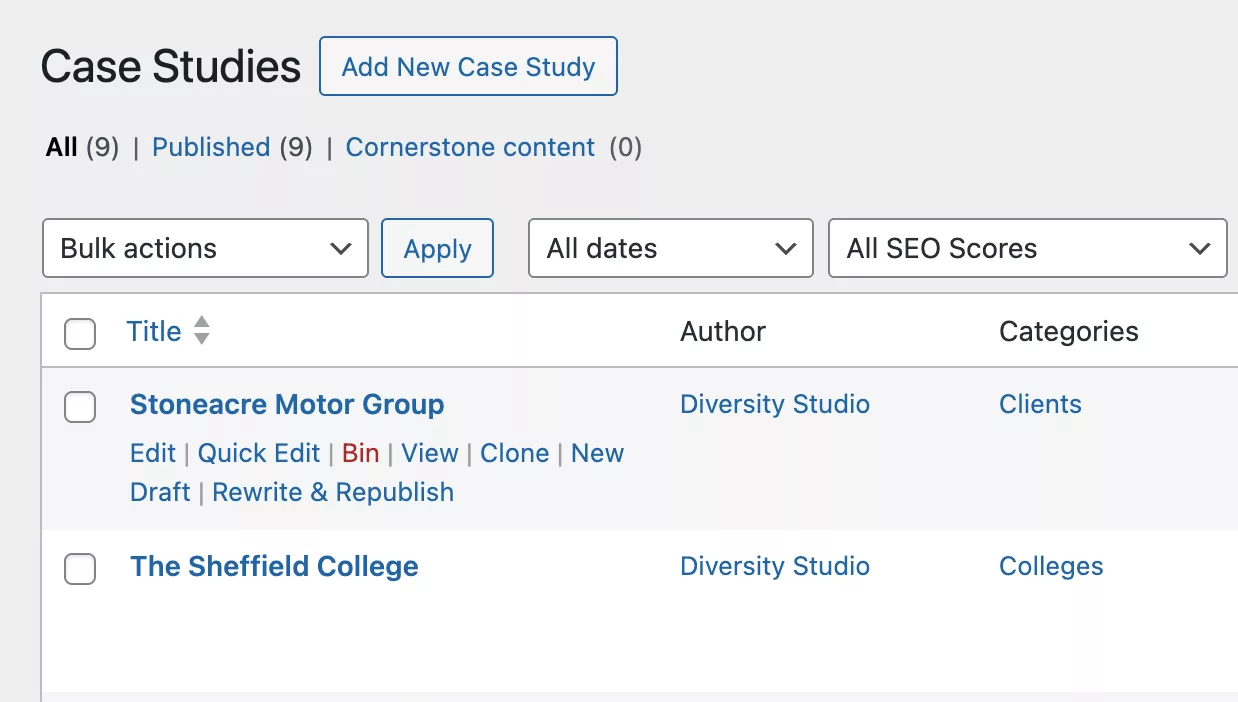Viewport: 1238px width, 702px height.
Task: Click the Categories column header
Action: pos(1069,331)
